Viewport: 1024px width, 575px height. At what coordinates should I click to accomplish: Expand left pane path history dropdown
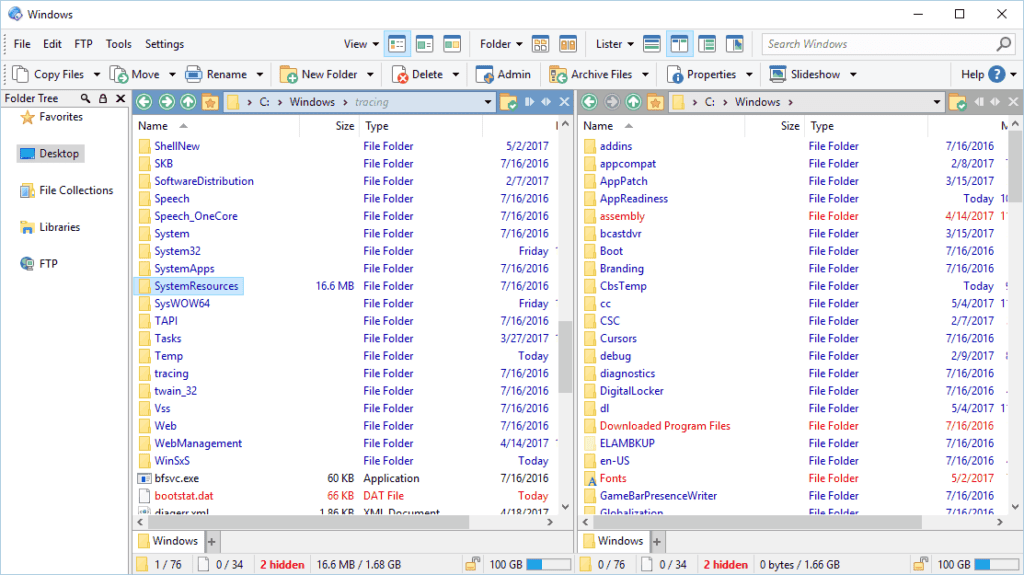tap(489, 102)
